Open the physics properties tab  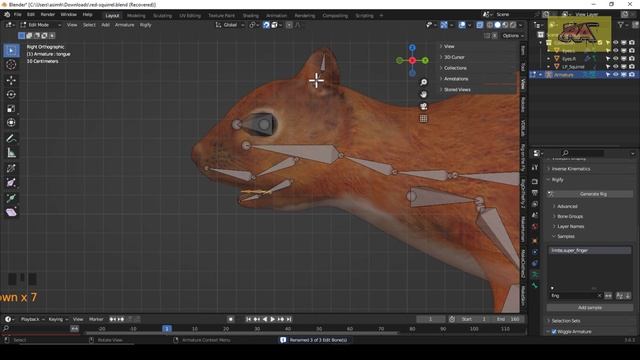[535, 252]
